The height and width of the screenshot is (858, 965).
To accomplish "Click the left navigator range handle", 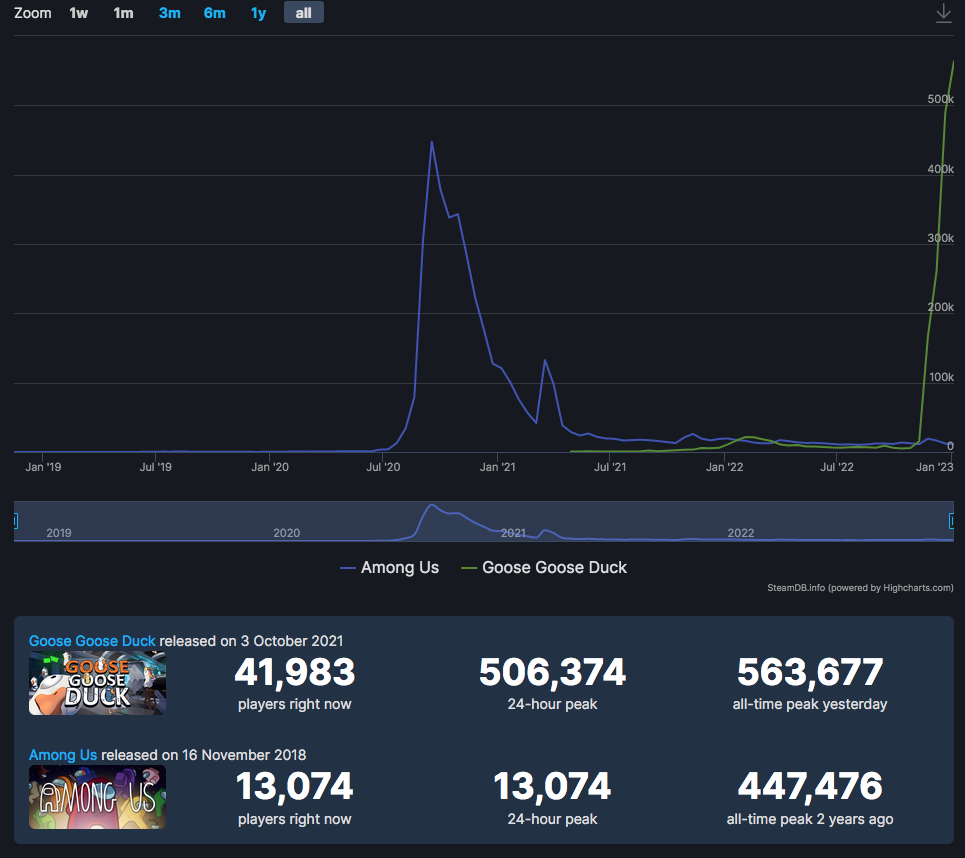I will [x=15, y=521].
